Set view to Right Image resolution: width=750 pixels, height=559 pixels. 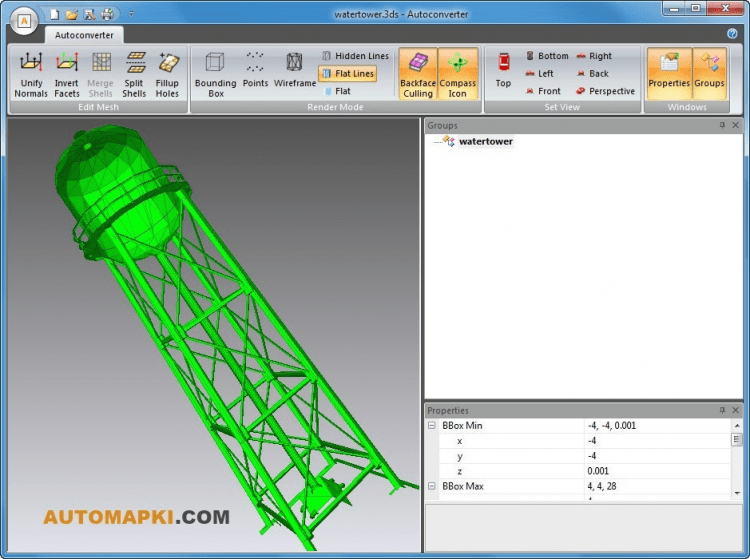(x=594, y=56)
